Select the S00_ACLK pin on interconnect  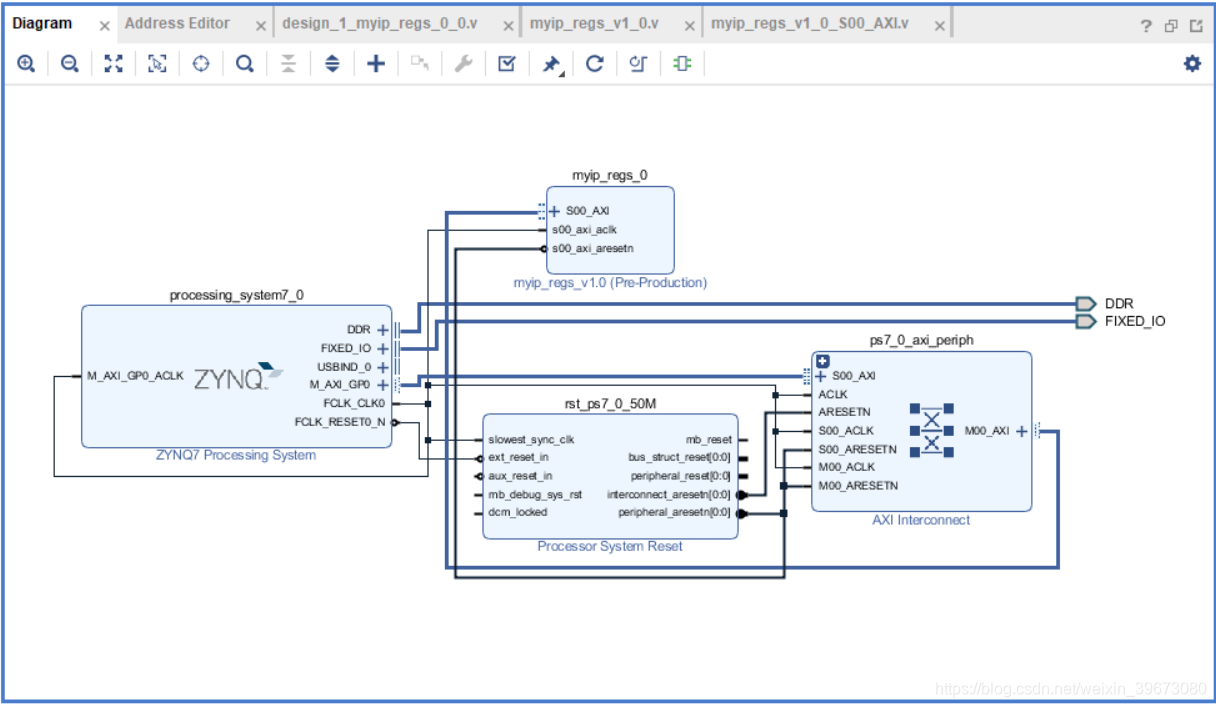click(845, 431)
